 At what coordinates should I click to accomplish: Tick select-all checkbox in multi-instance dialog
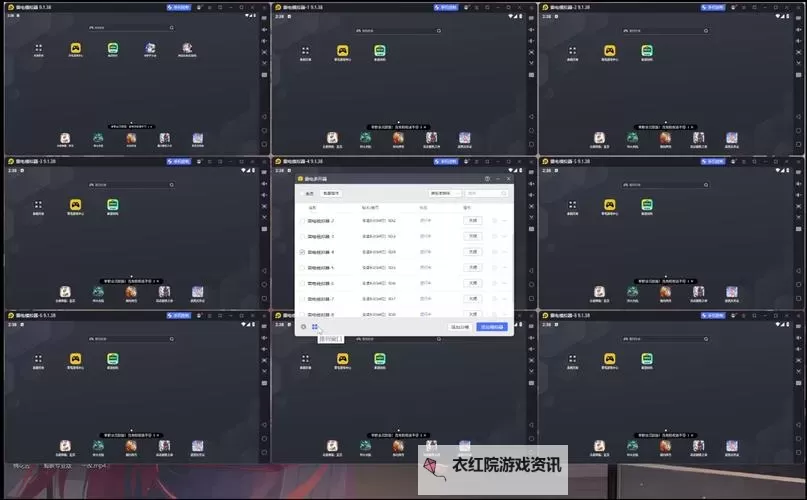click(302, 194)
